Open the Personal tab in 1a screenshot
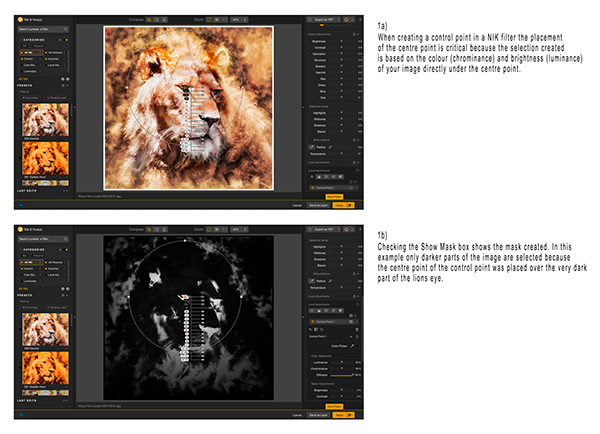 (x=38, y=46)
